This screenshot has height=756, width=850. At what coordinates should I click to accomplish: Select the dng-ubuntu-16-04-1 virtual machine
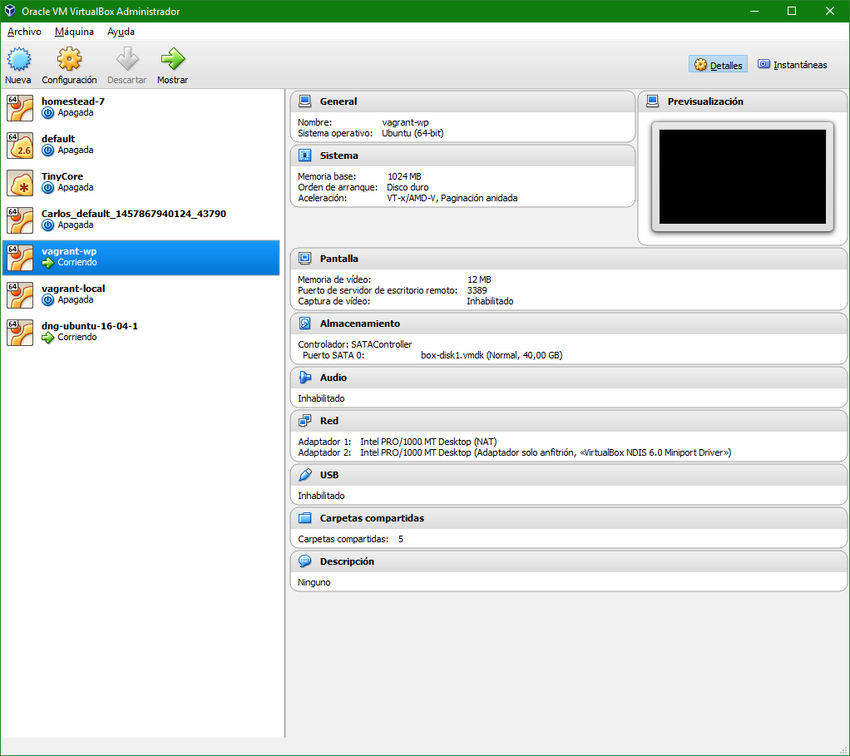pos(141,332)
